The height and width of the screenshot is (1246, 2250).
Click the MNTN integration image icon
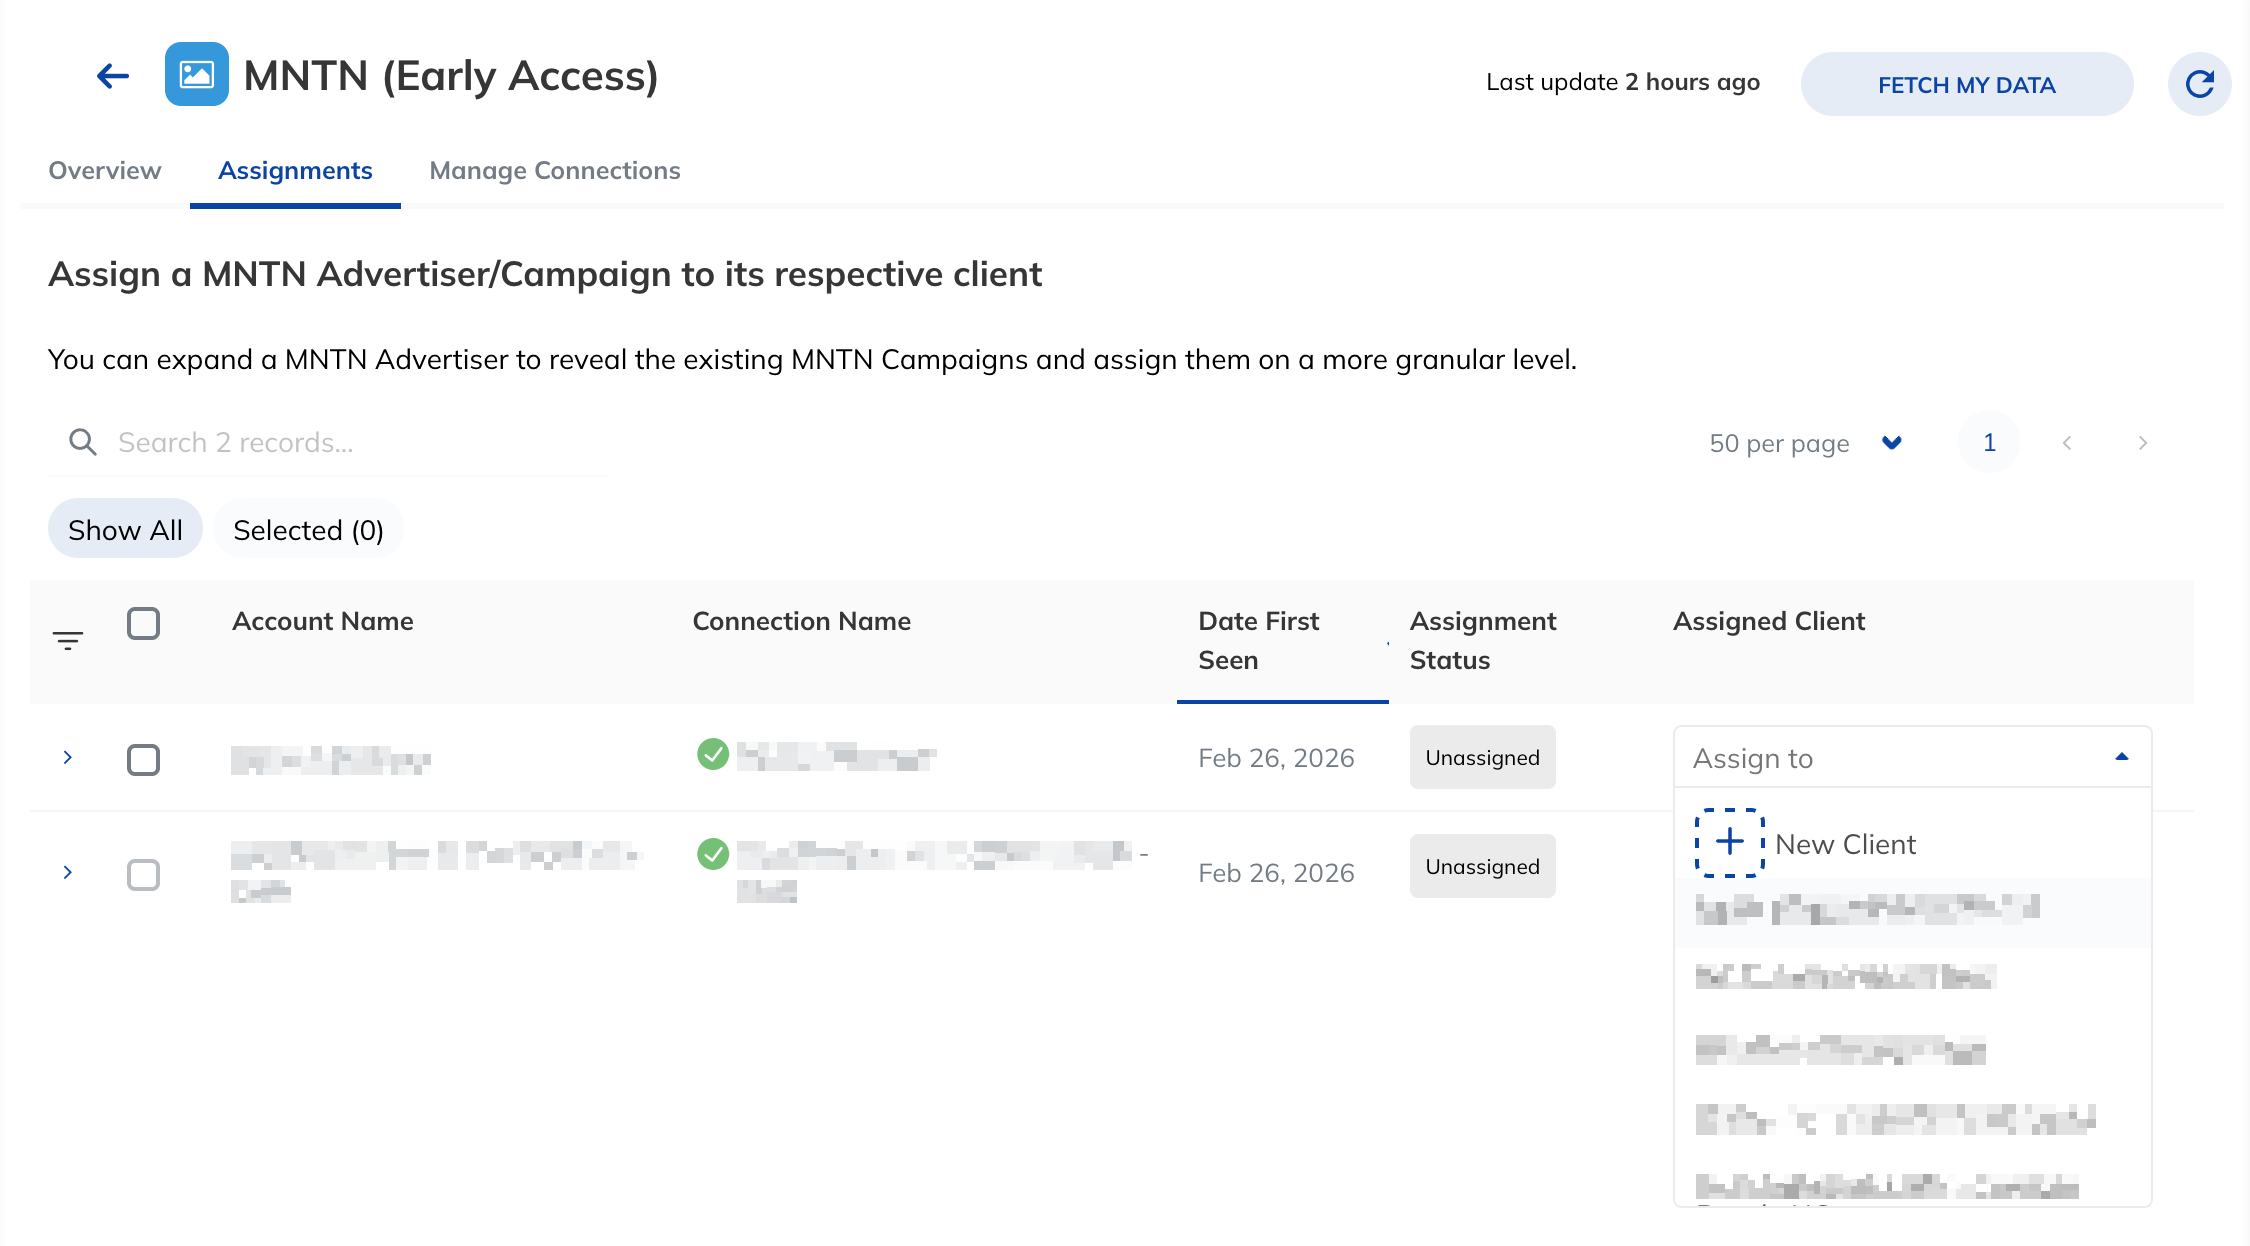[196, 74]
